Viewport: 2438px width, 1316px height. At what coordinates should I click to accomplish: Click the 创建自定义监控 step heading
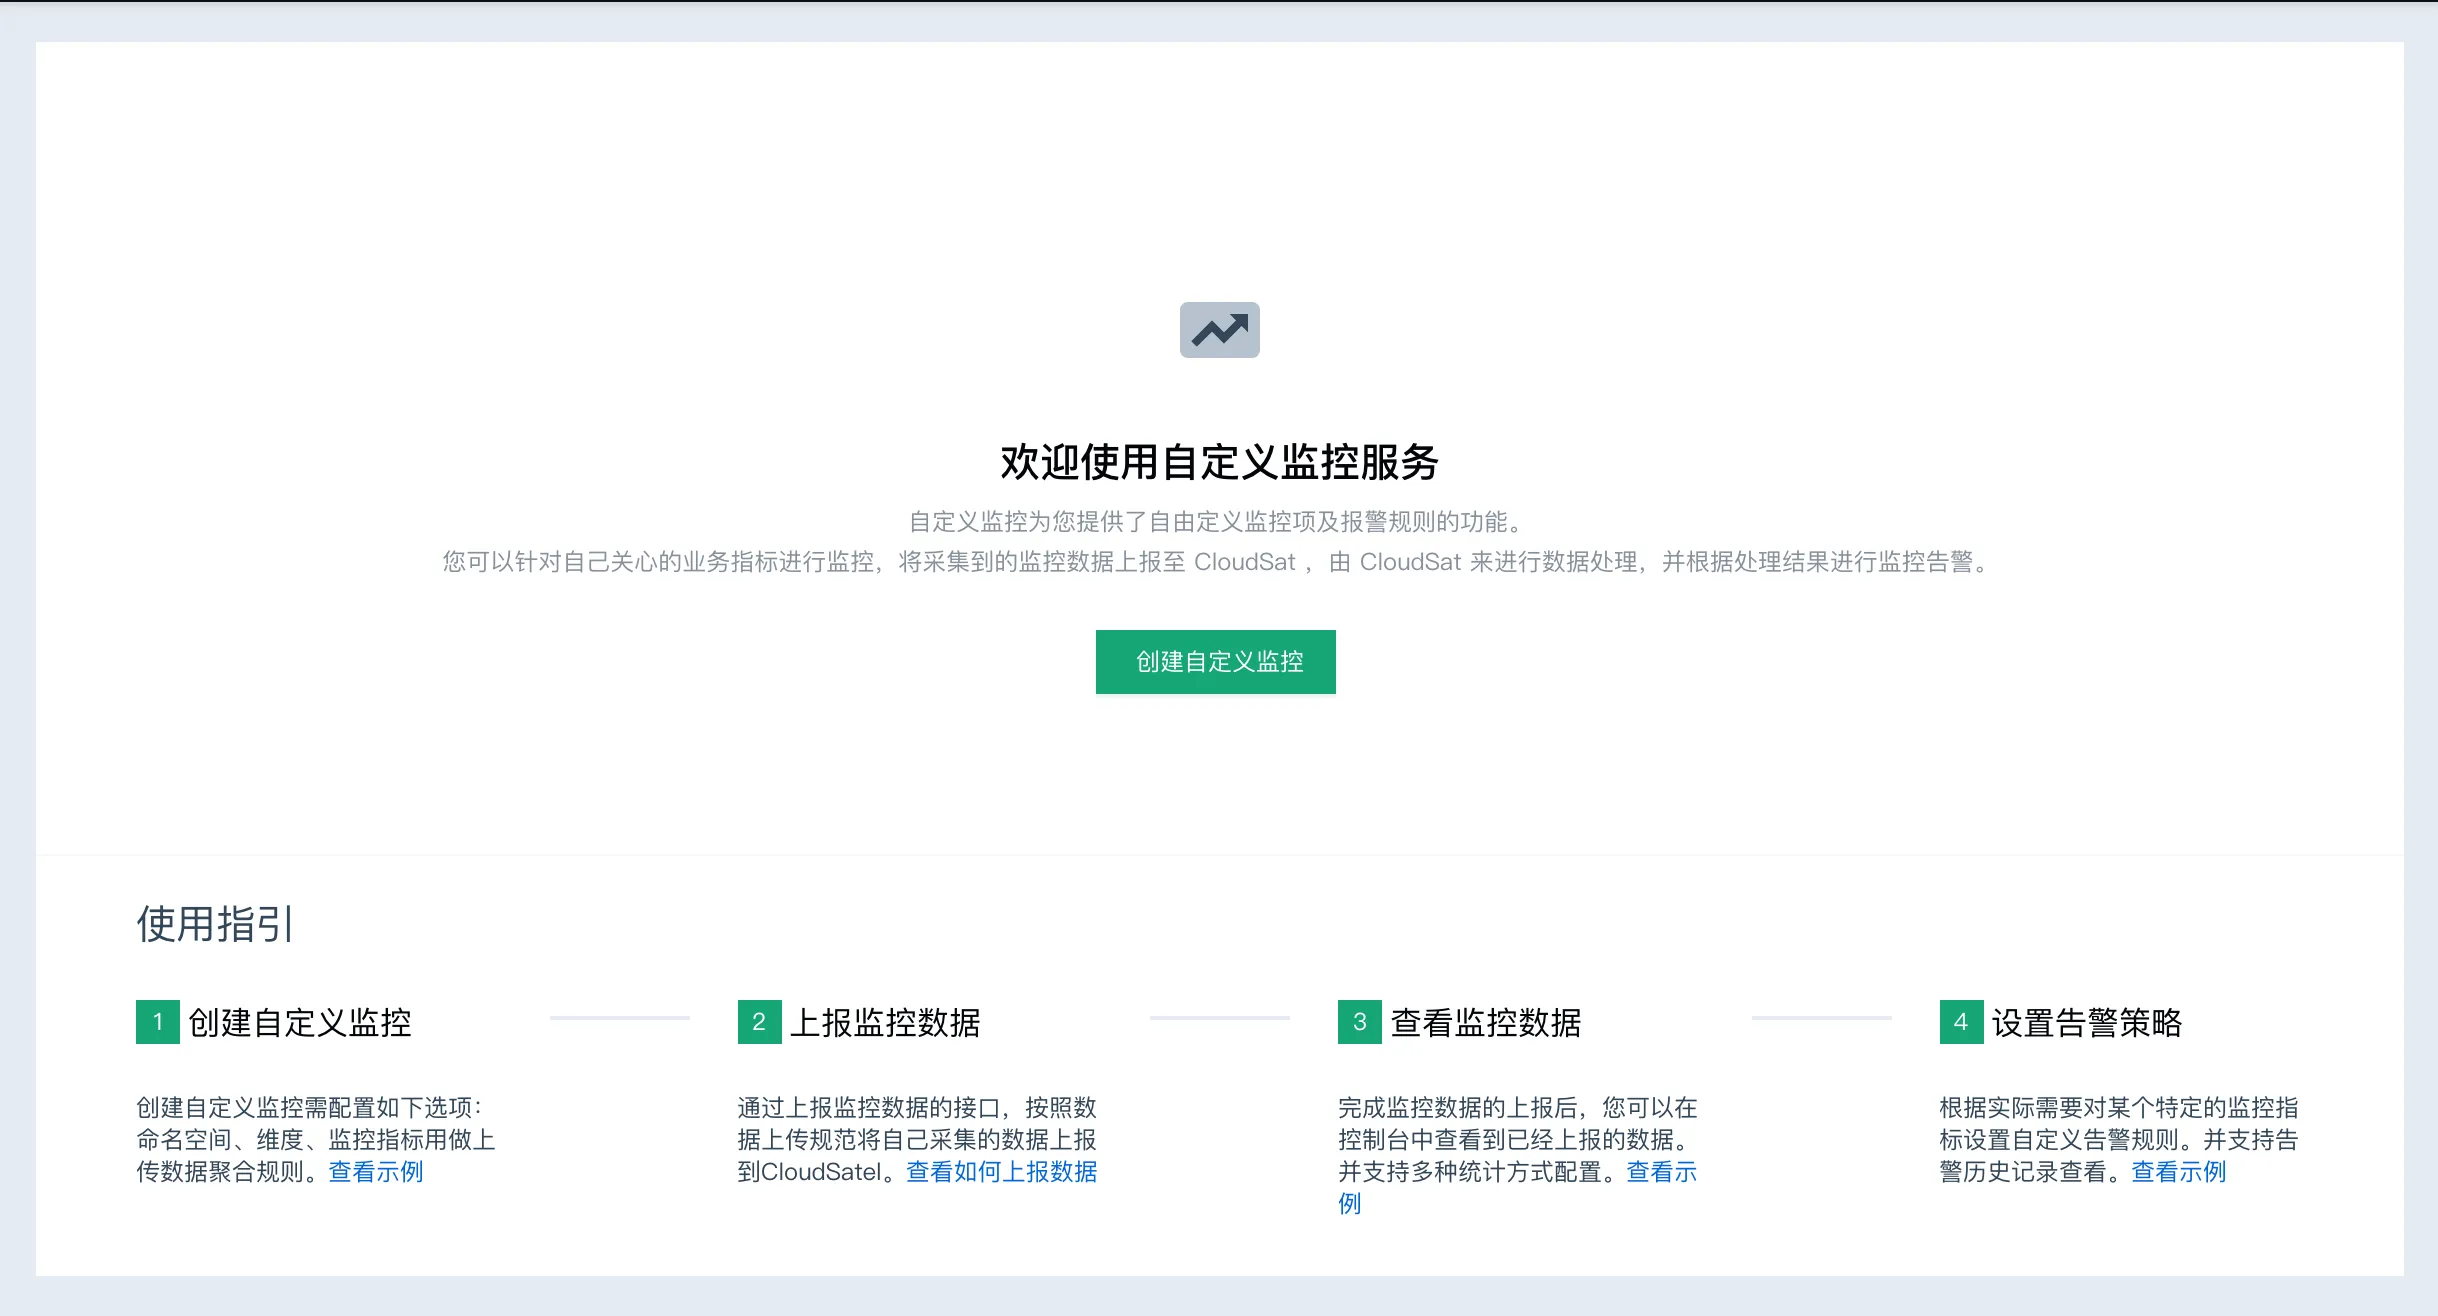(x=300, y=1023)
